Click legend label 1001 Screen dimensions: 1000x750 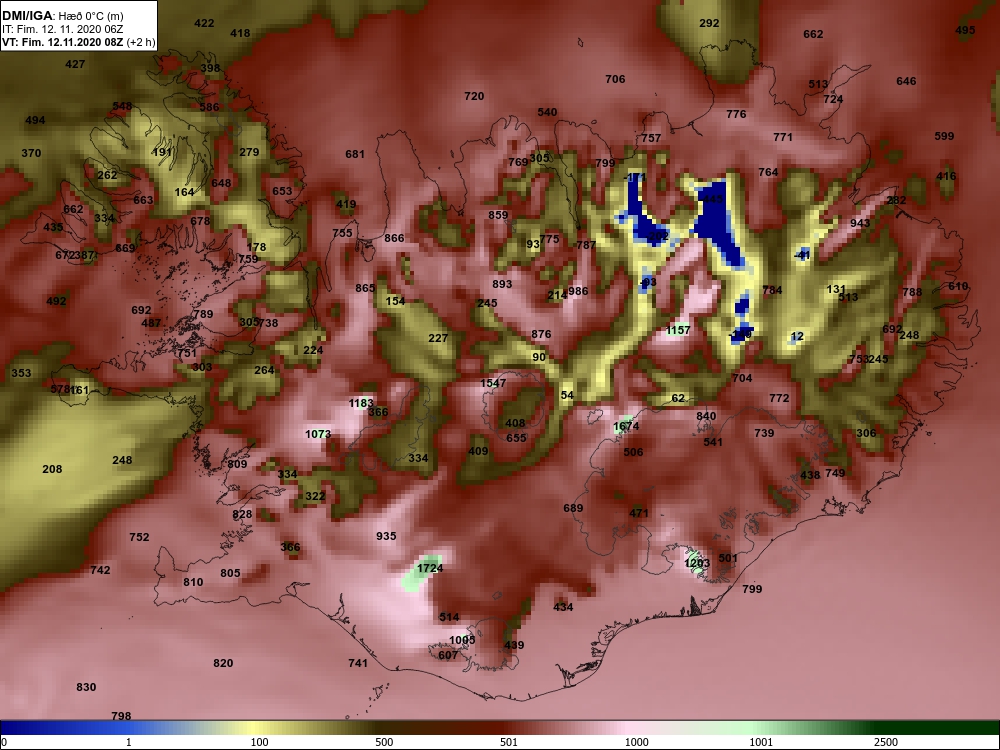pos(761,742)
